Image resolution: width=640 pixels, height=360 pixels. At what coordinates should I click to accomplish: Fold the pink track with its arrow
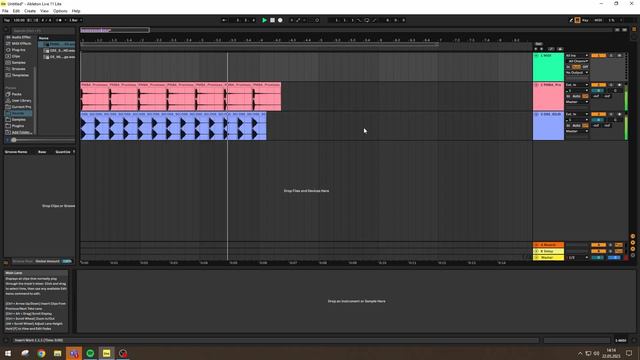[536, 85]
